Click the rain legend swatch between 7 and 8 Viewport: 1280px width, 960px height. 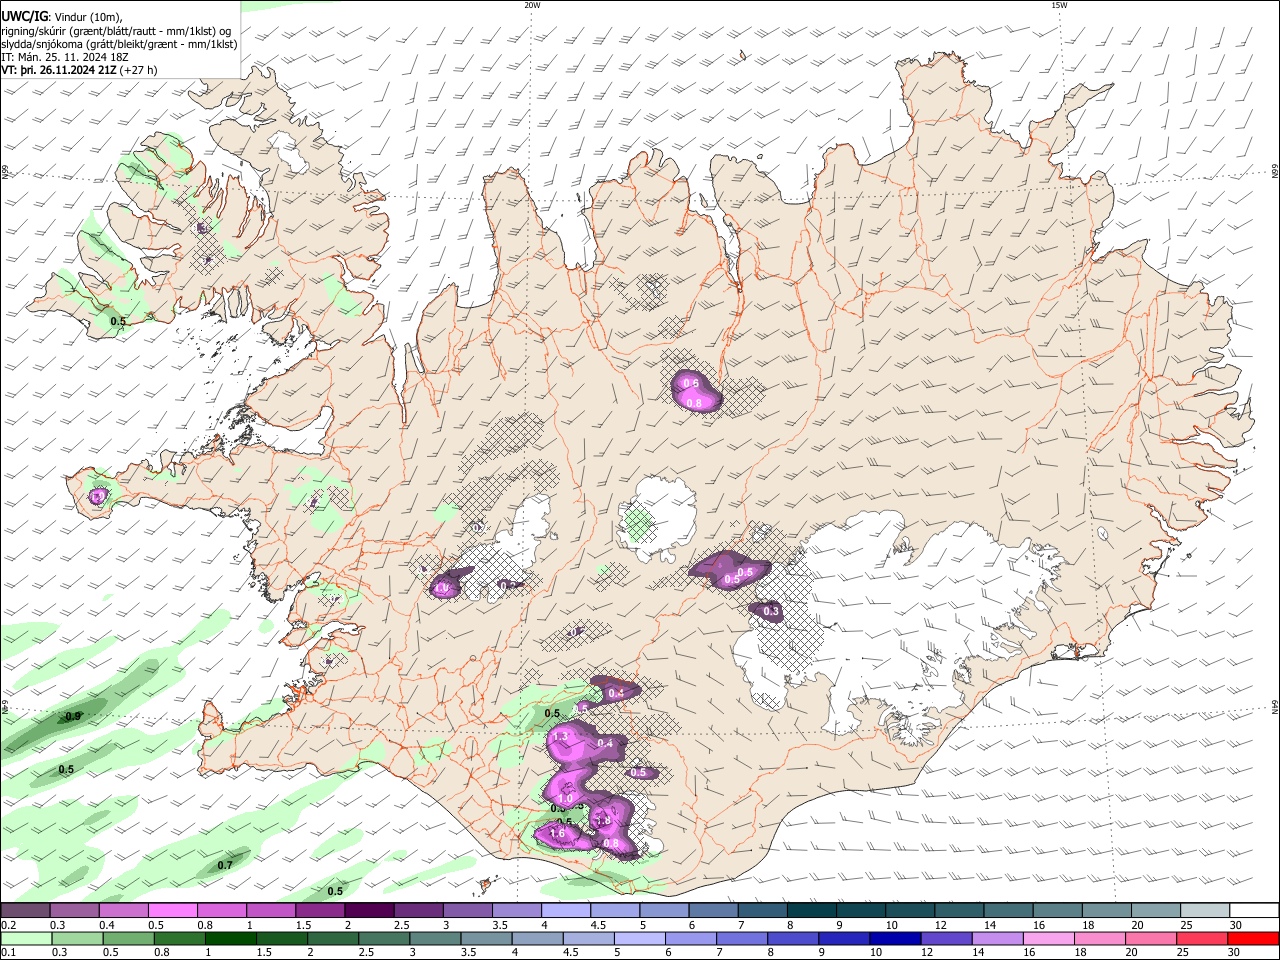(741, 938)
